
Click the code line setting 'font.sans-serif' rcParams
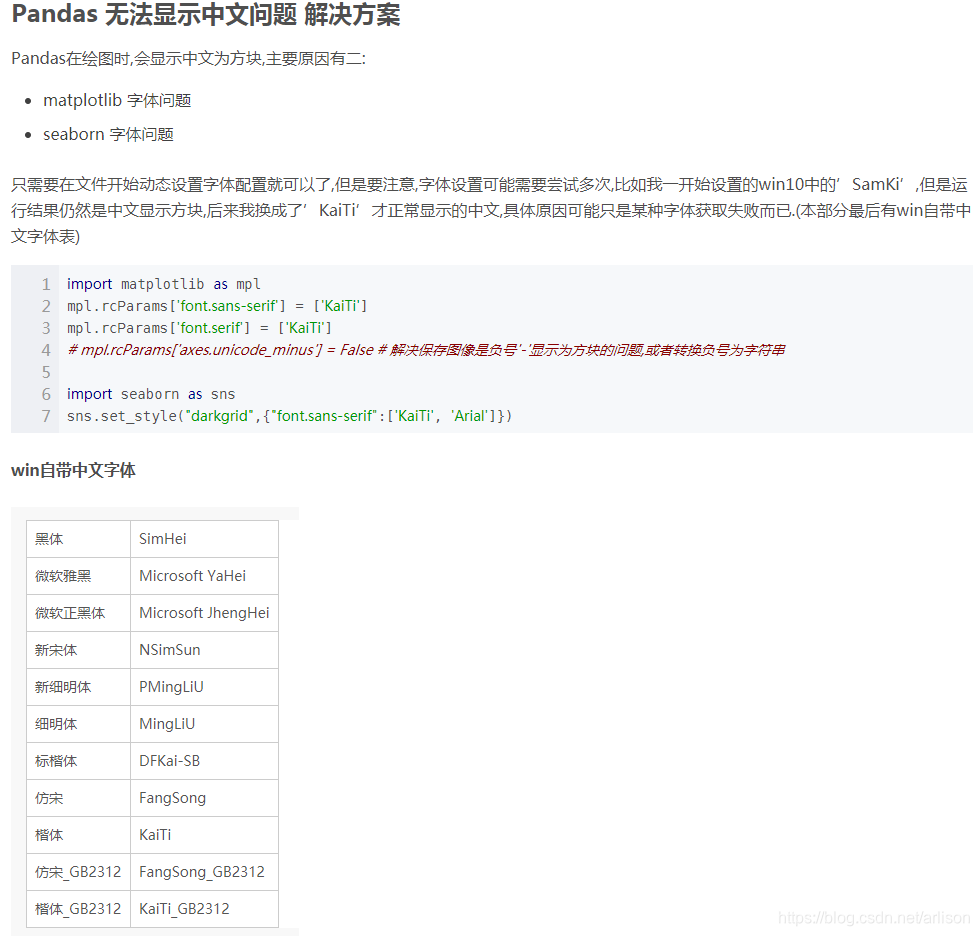217,306
